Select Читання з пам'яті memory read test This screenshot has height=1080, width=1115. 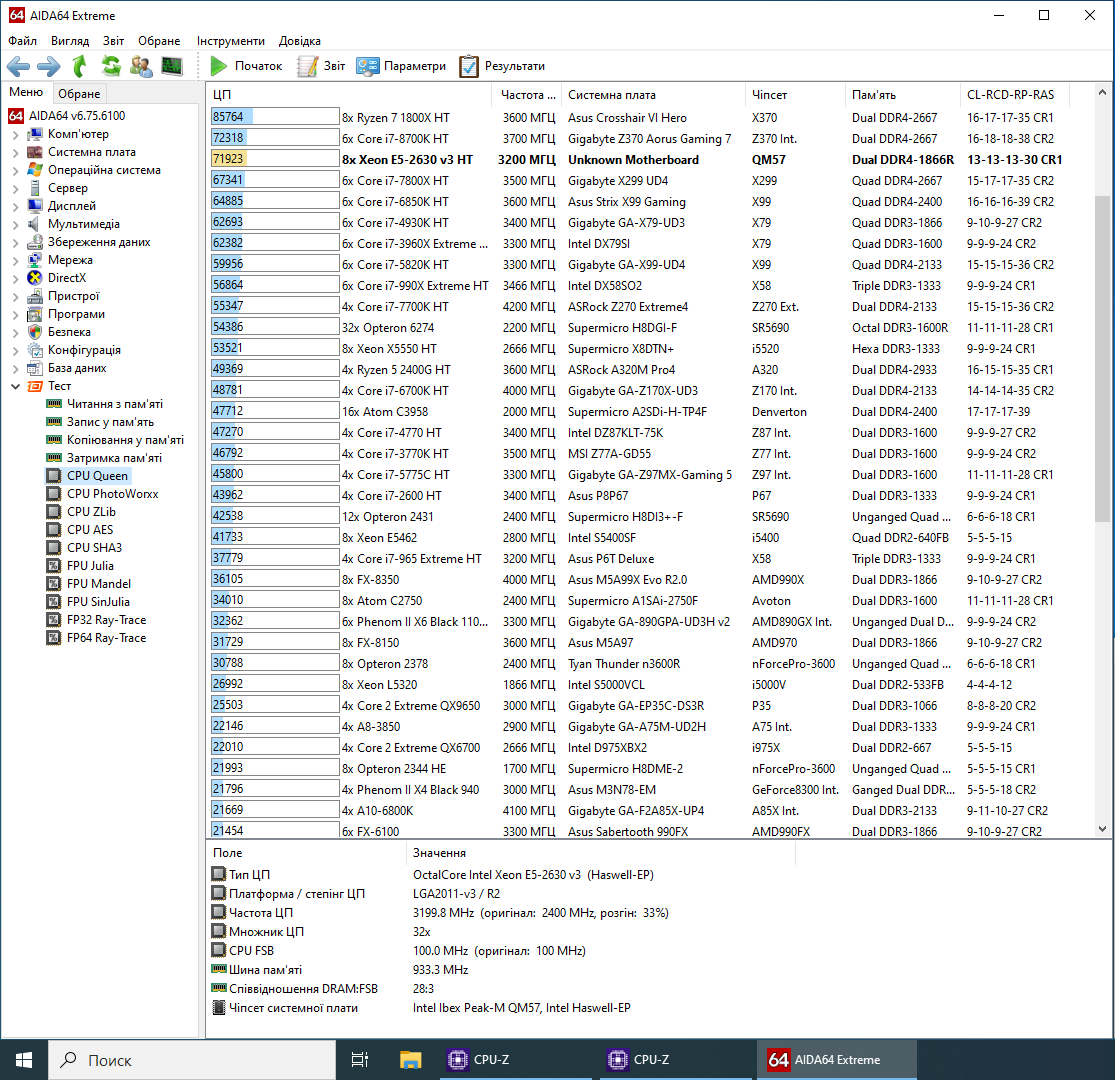pyautogui.click(x=114, y=404)
